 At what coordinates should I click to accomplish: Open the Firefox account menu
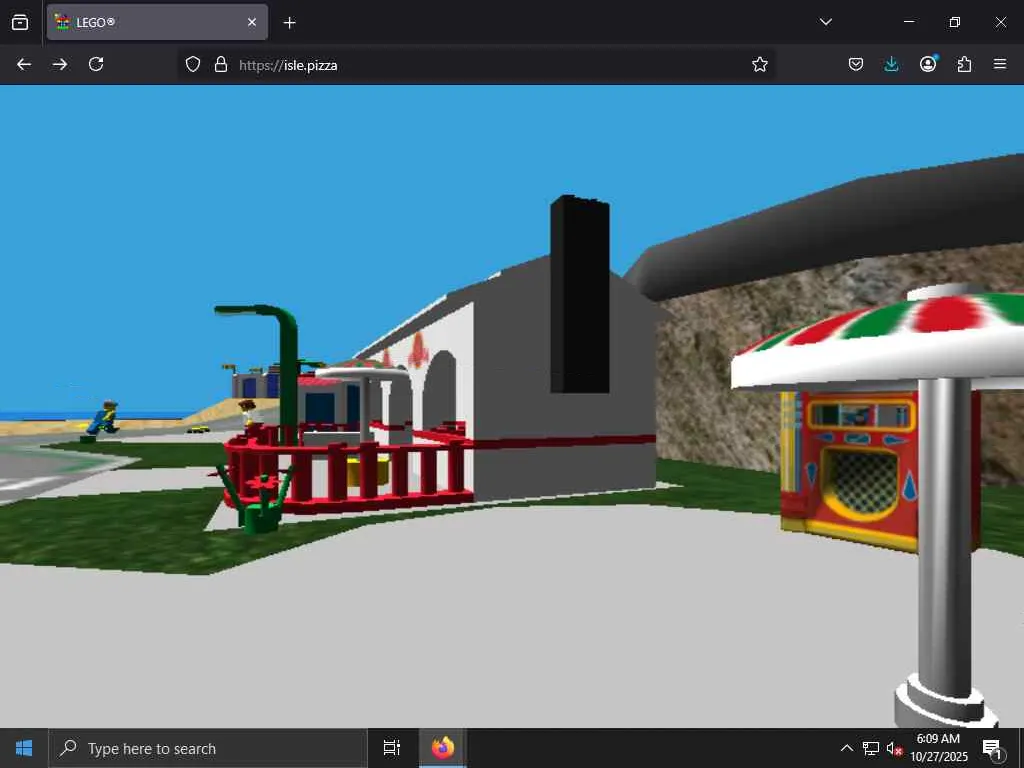click(x=928, y=64)
